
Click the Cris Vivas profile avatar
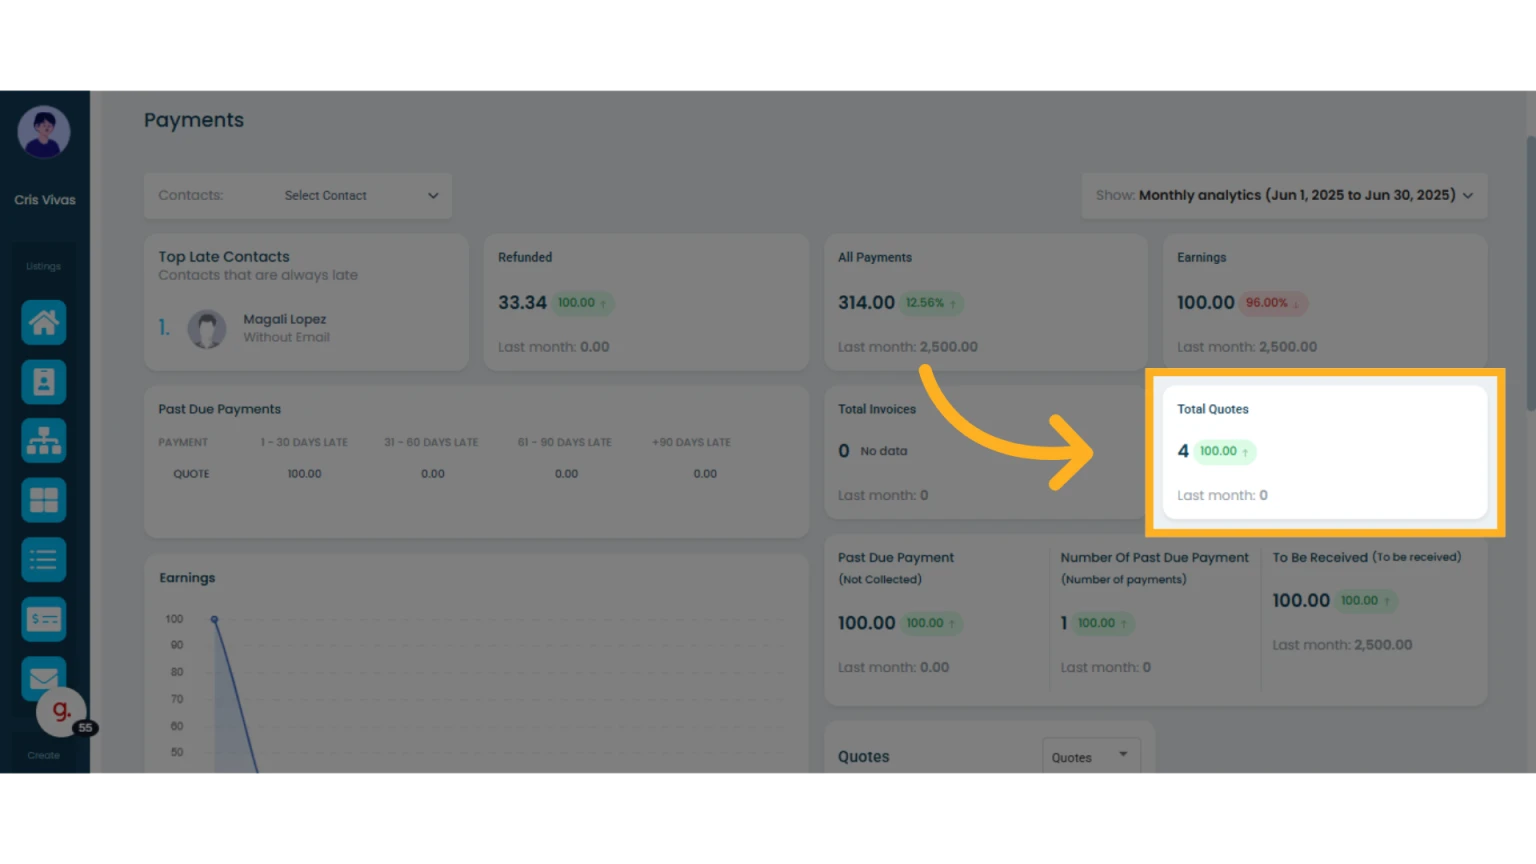(x=44, y=132)
